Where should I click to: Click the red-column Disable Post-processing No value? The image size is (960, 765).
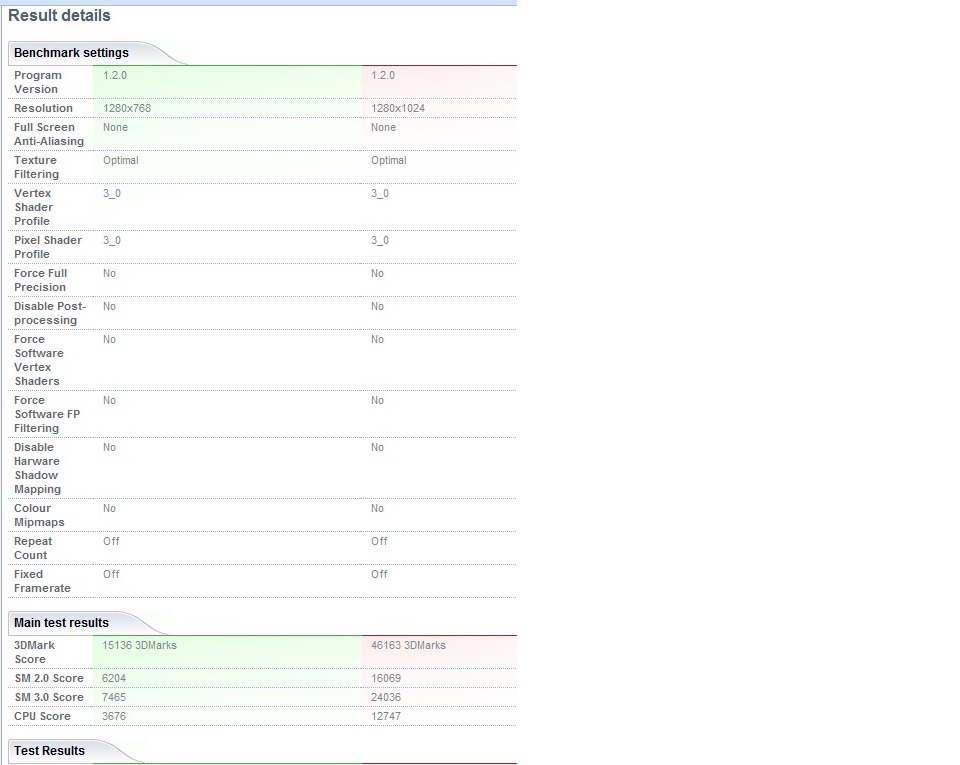[x=377, y=307]
